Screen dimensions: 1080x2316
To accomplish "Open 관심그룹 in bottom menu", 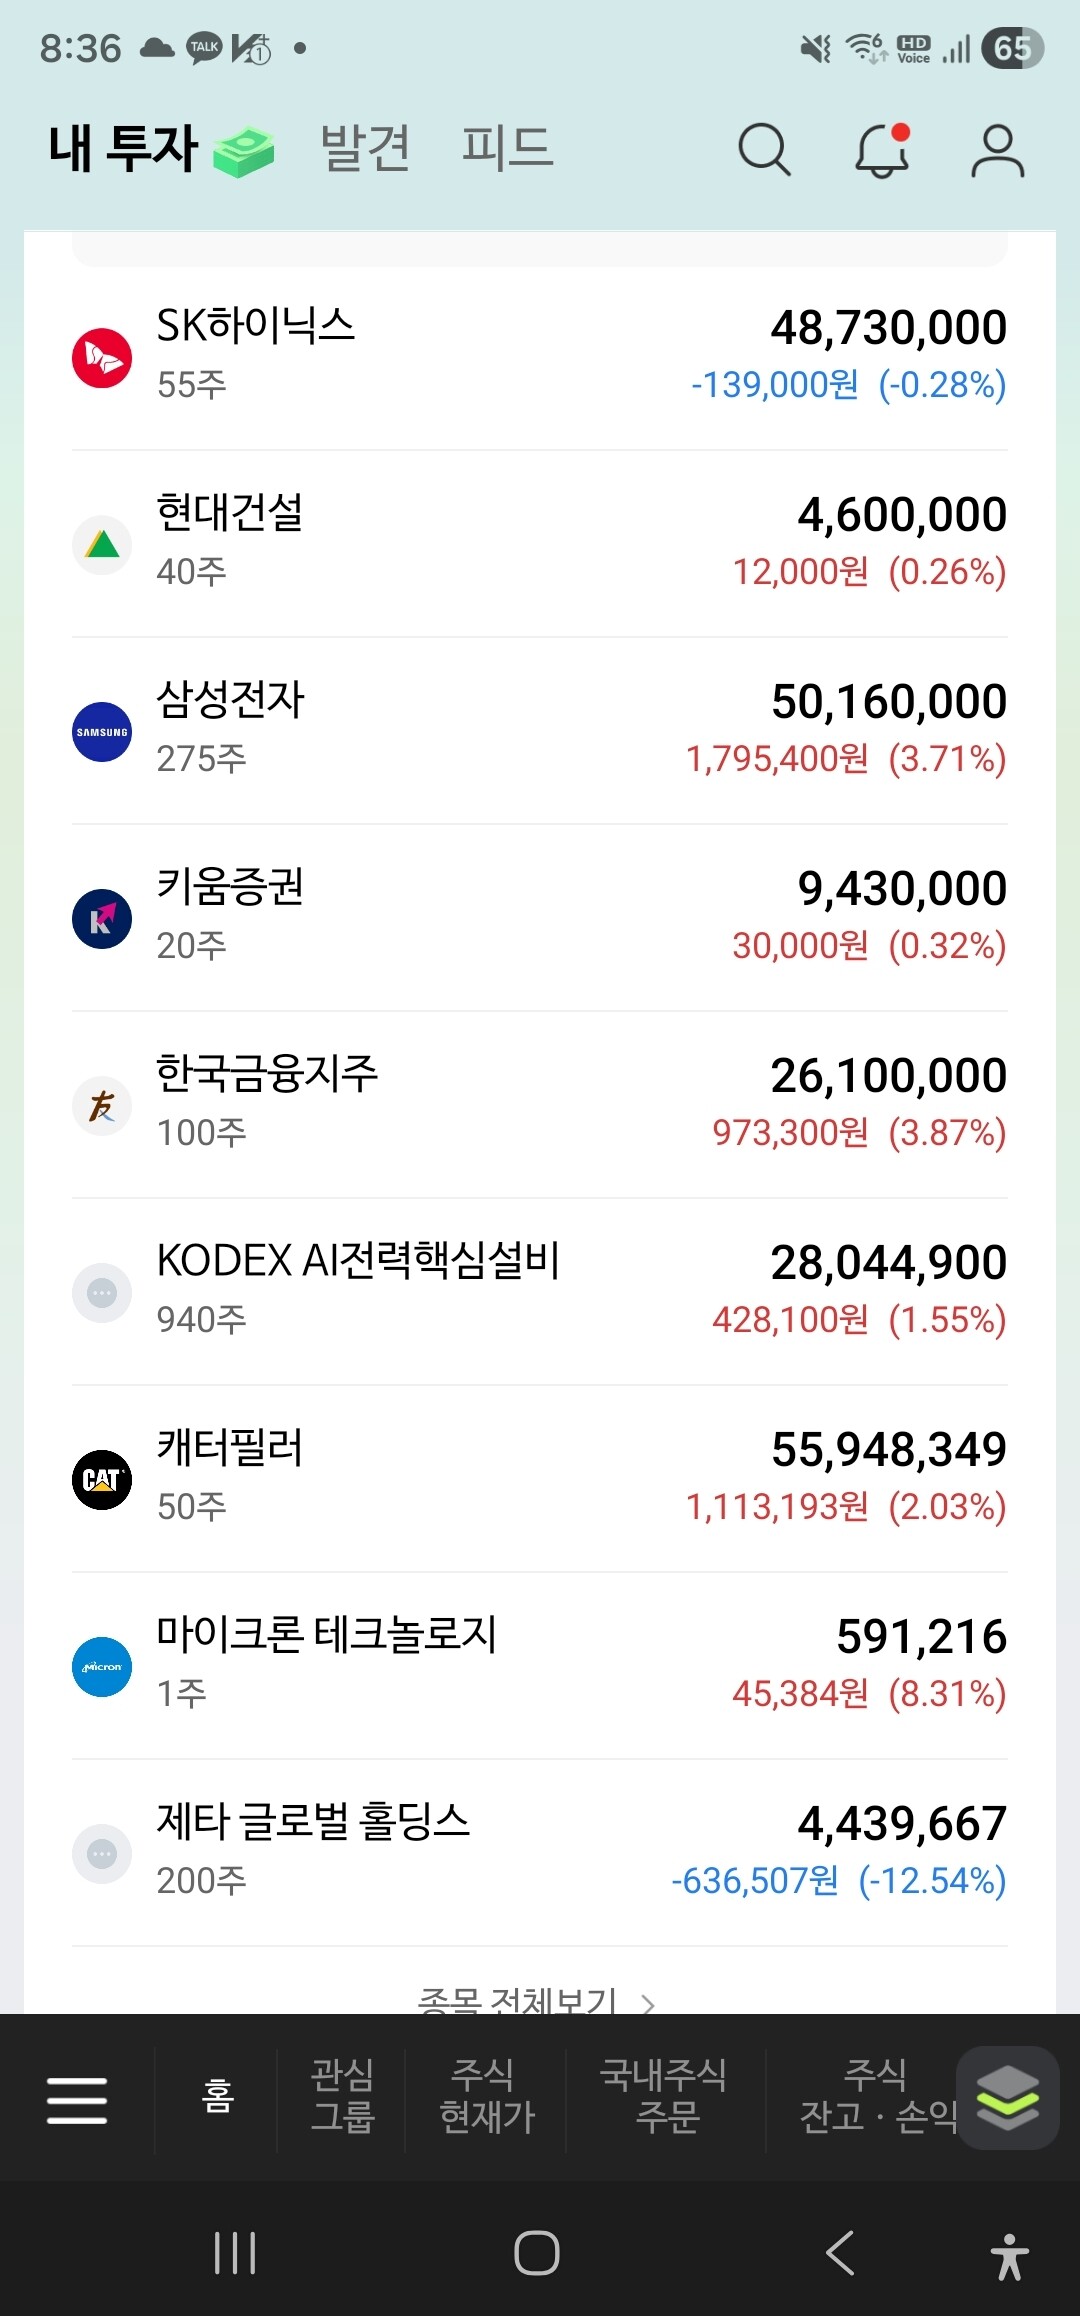I will point(342,2096).
